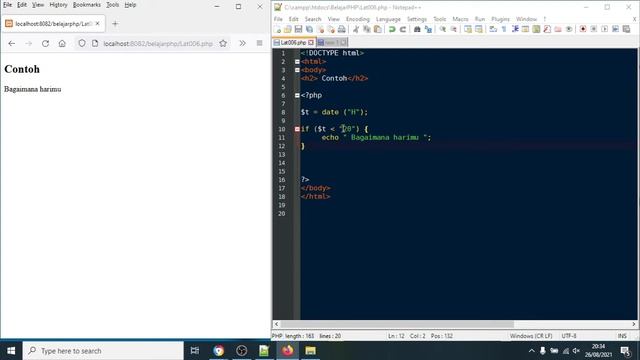Click the Save All icon in Notepad++
640x360 pixels.
tap(309, 29)
